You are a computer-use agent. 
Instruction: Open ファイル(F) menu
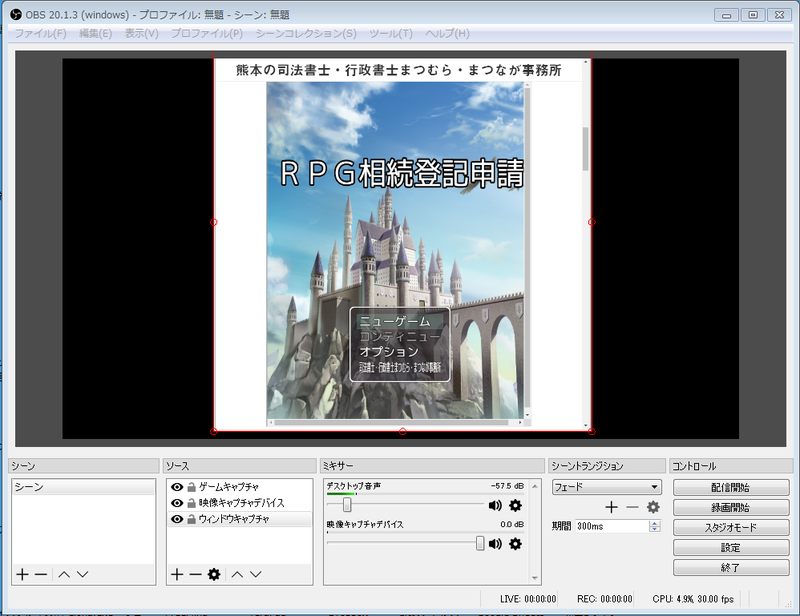click(40, 34)
